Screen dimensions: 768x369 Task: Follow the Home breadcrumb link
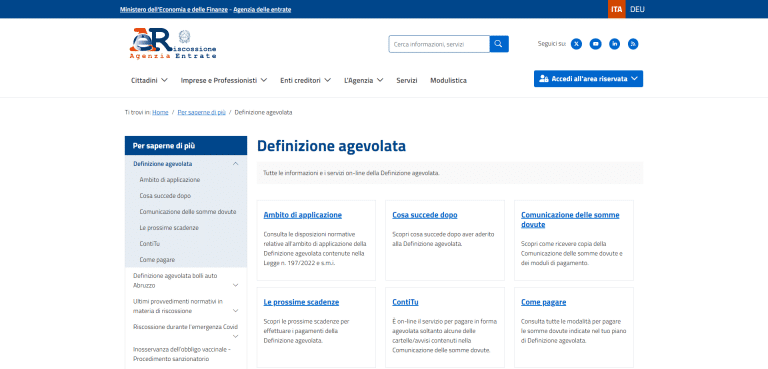click(160, 112)
